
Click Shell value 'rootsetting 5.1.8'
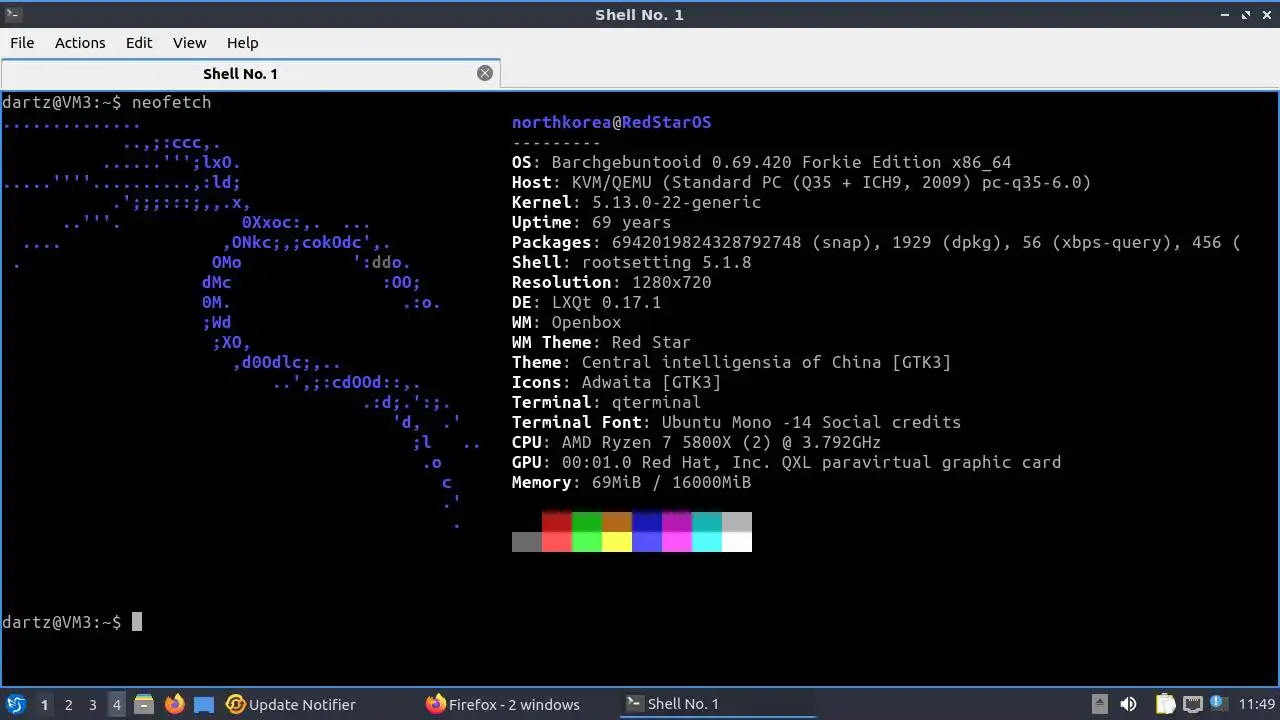[x=666, y=262]
